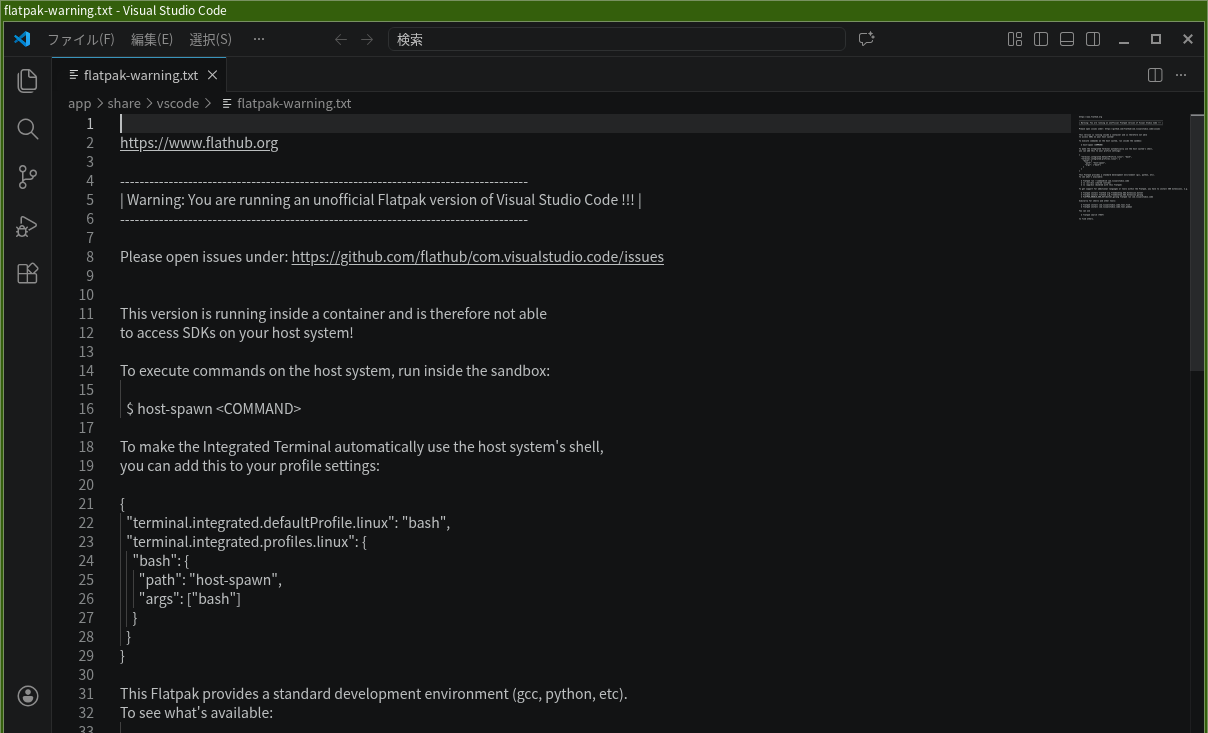This screenshot has width=1208, height=733.
Task: Open the ファイル(F) menu
Action: pos(81,39)
